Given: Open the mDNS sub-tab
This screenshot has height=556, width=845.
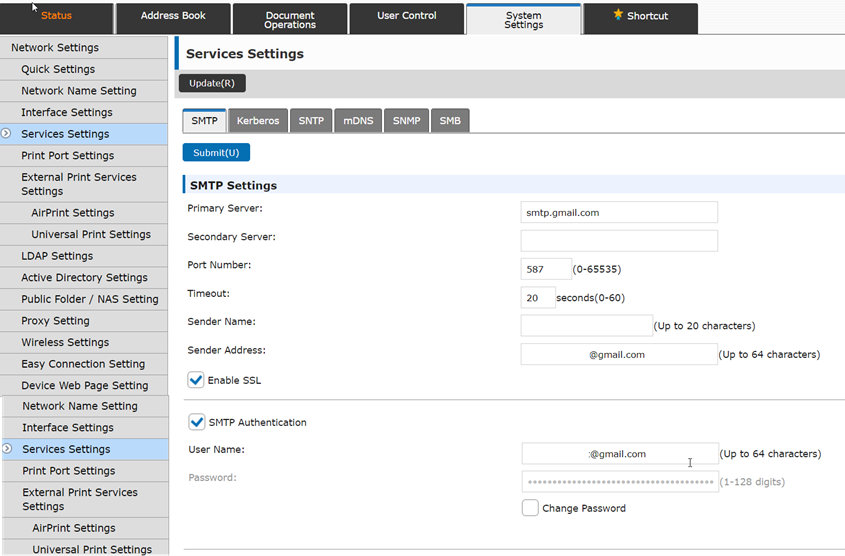Looking at the screenshot, I should pyautogui.click(x=358, y=121).
